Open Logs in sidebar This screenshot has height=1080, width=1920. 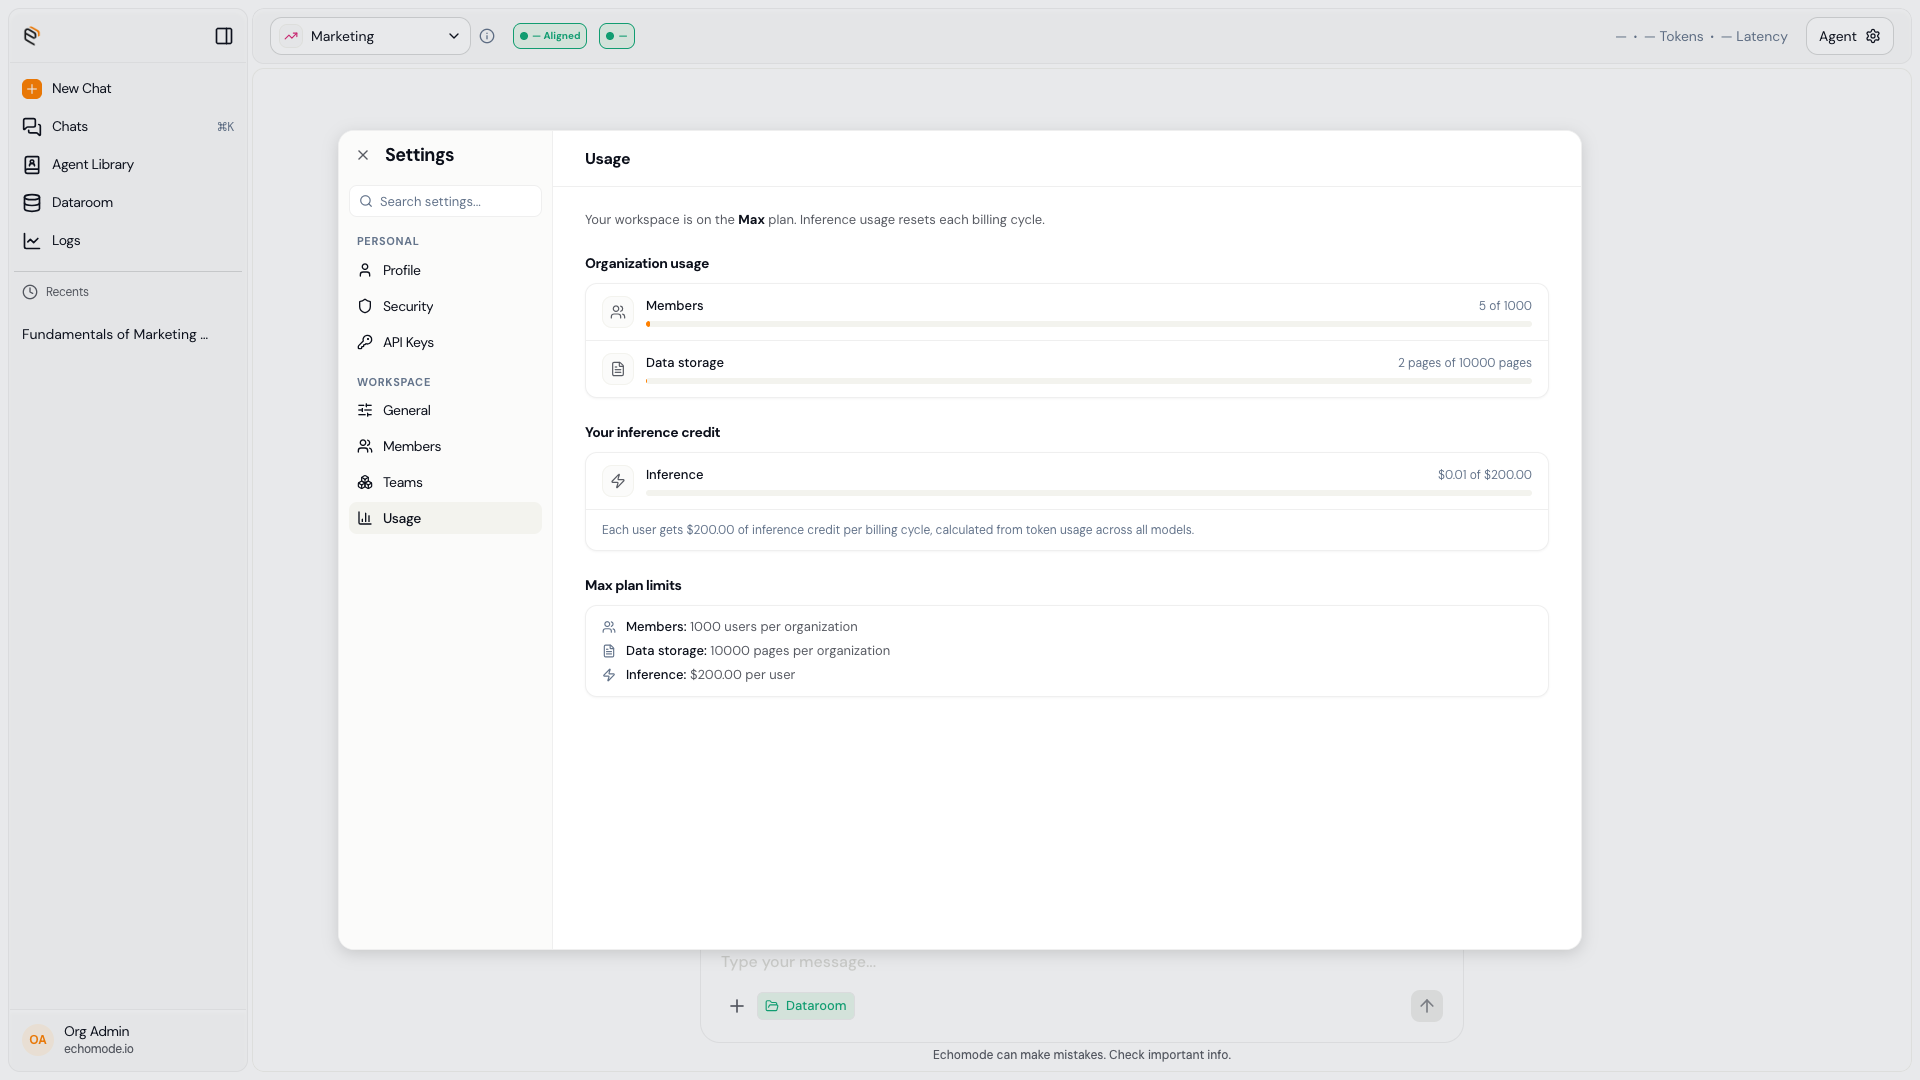coord(128,241)
